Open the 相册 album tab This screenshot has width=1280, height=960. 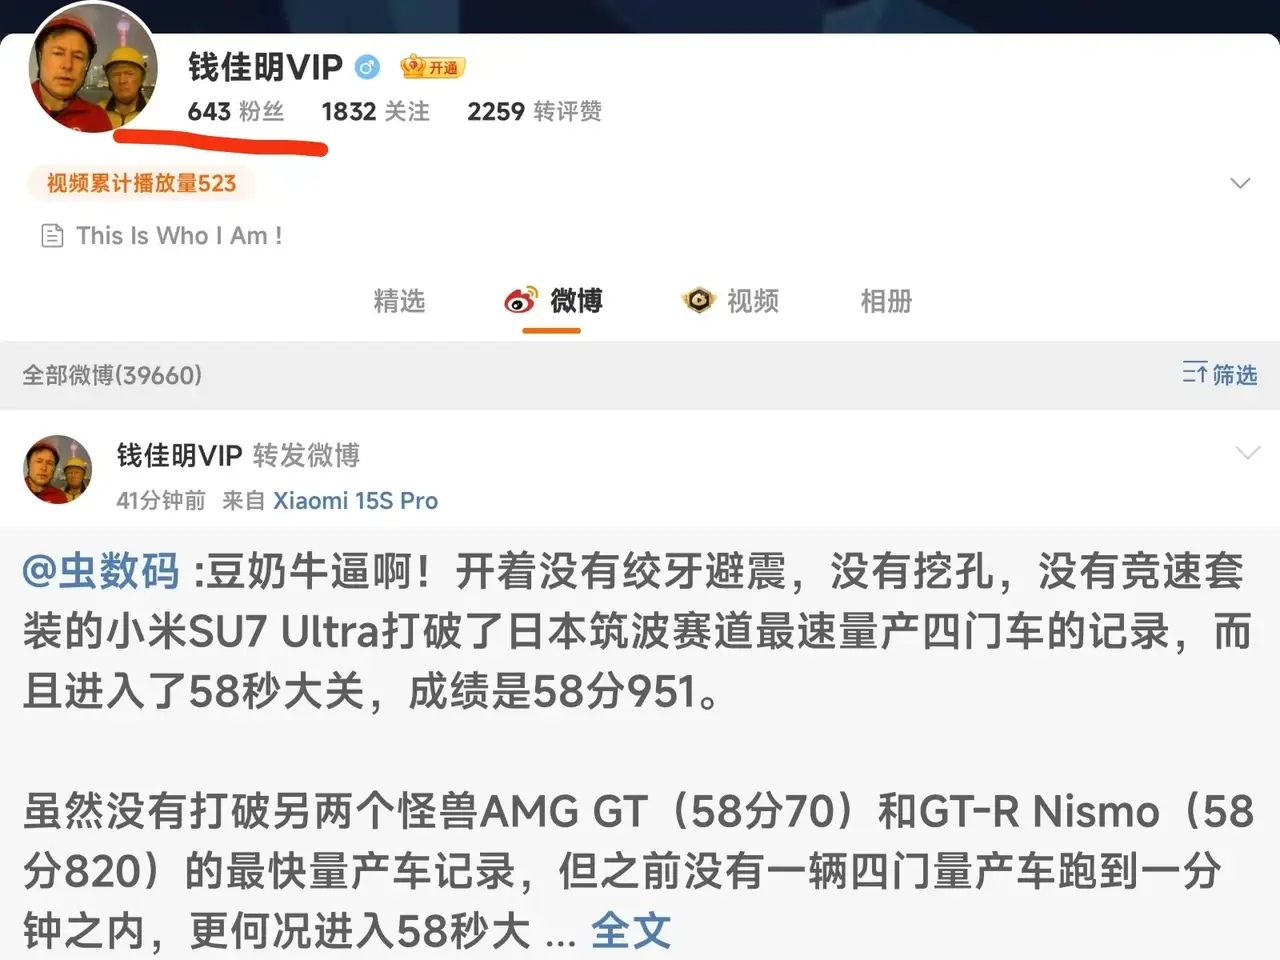pos(886,301)
